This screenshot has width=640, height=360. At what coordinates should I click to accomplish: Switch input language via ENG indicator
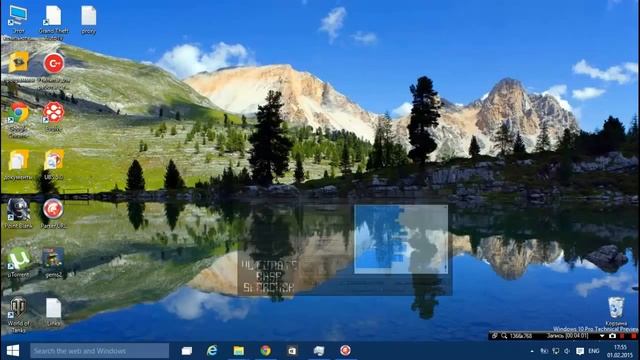(x=594, y=351)
